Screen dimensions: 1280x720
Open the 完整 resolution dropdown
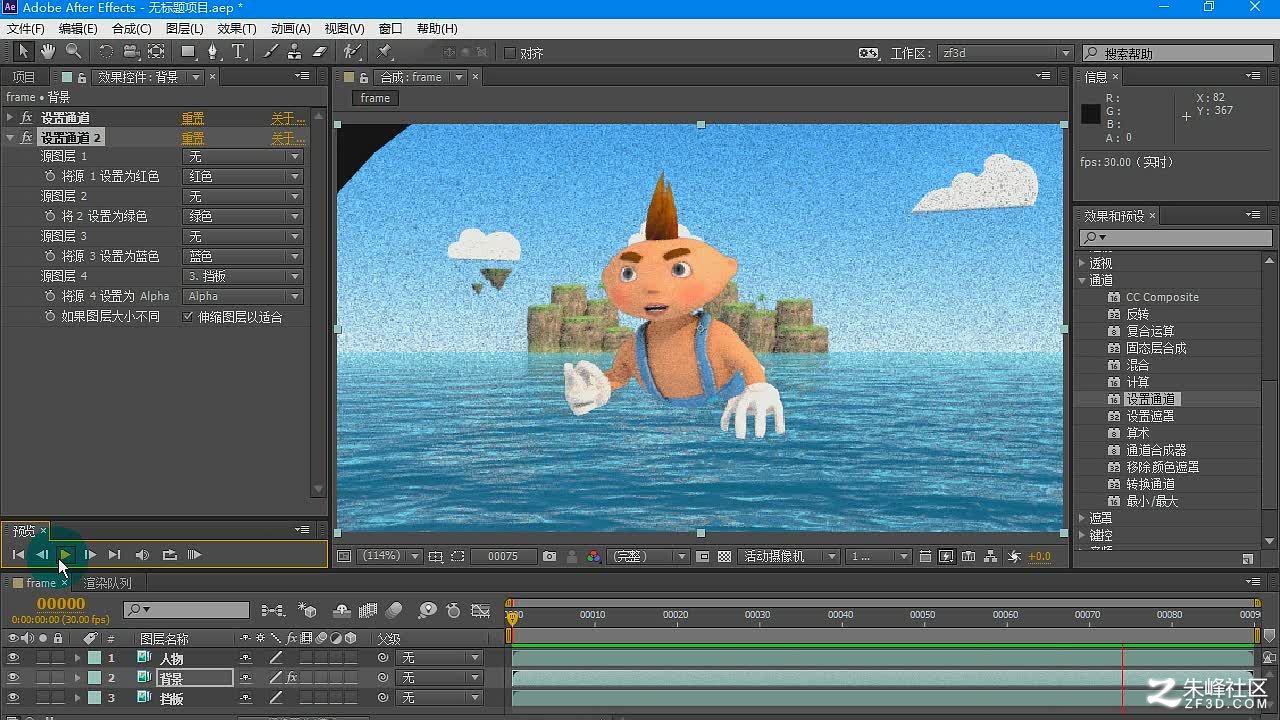click(x=648, y=556)
